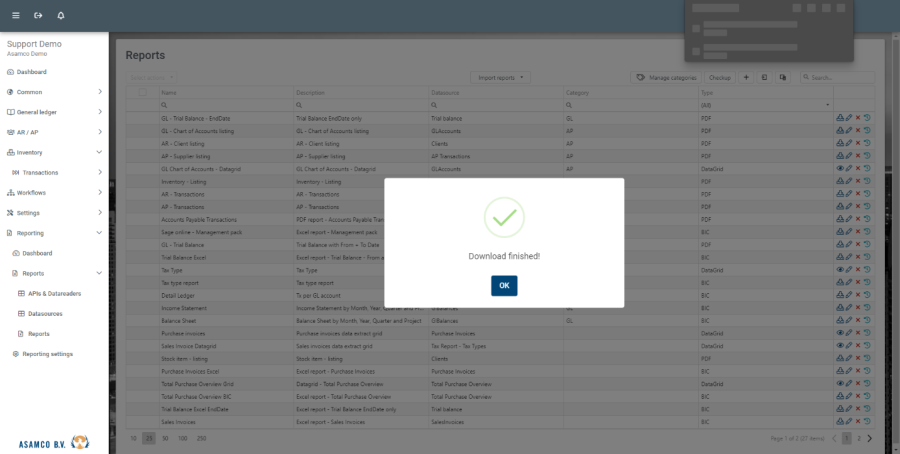Toggle the select-all checkbox in the table header

click(x=142, y=92)
